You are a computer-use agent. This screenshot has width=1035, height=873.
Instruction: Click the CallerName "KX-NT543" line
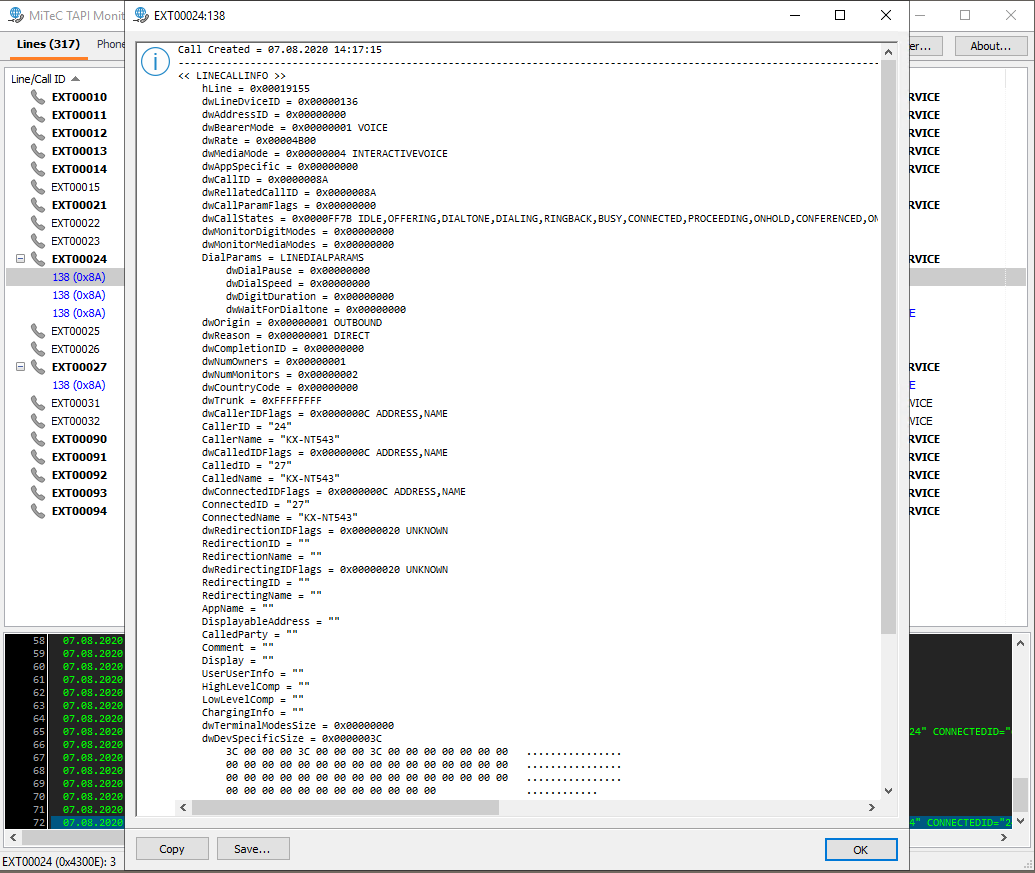271,439
